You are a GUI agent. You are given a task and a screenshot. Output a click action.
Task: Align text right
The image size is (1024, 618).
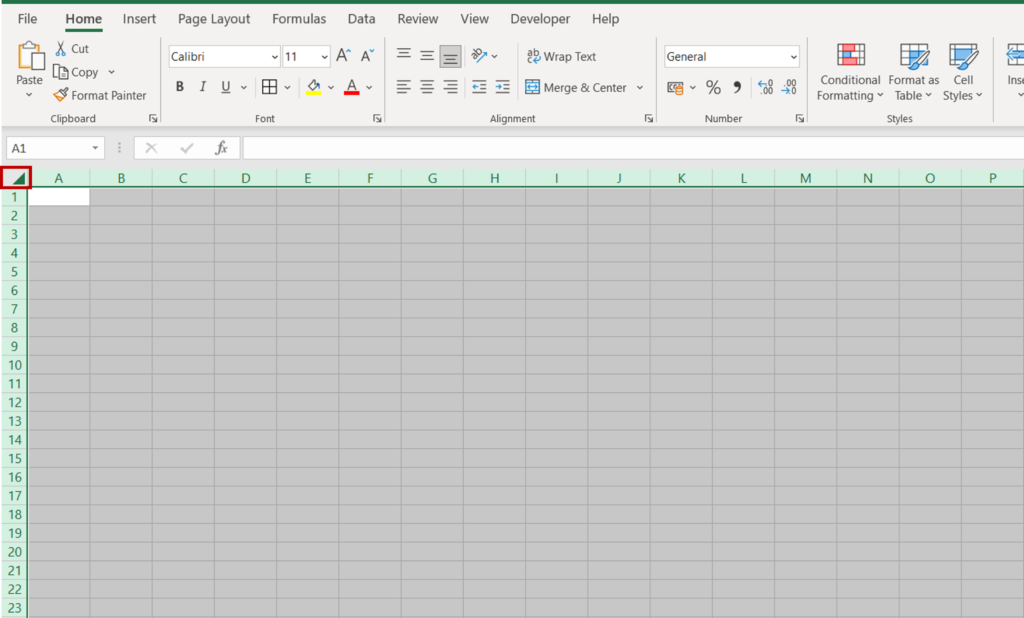(450, 87)
